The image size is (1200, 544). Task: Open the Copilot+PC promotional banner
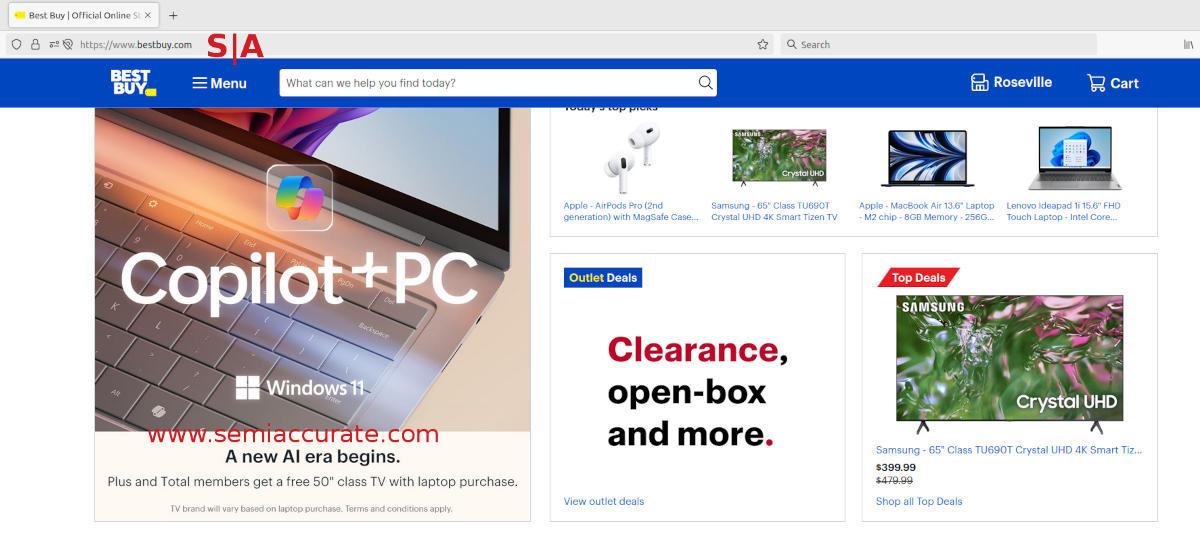tap(312, 300)
